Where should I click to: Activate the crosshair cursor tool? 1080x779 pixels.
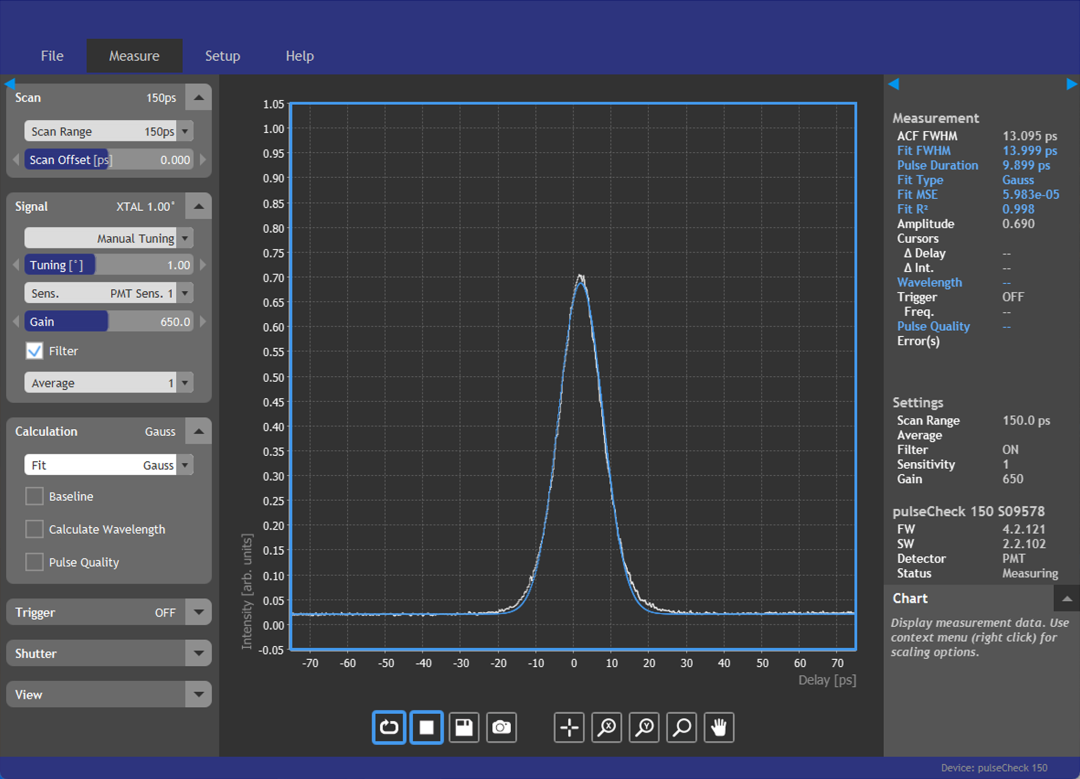tap(569, 727)
